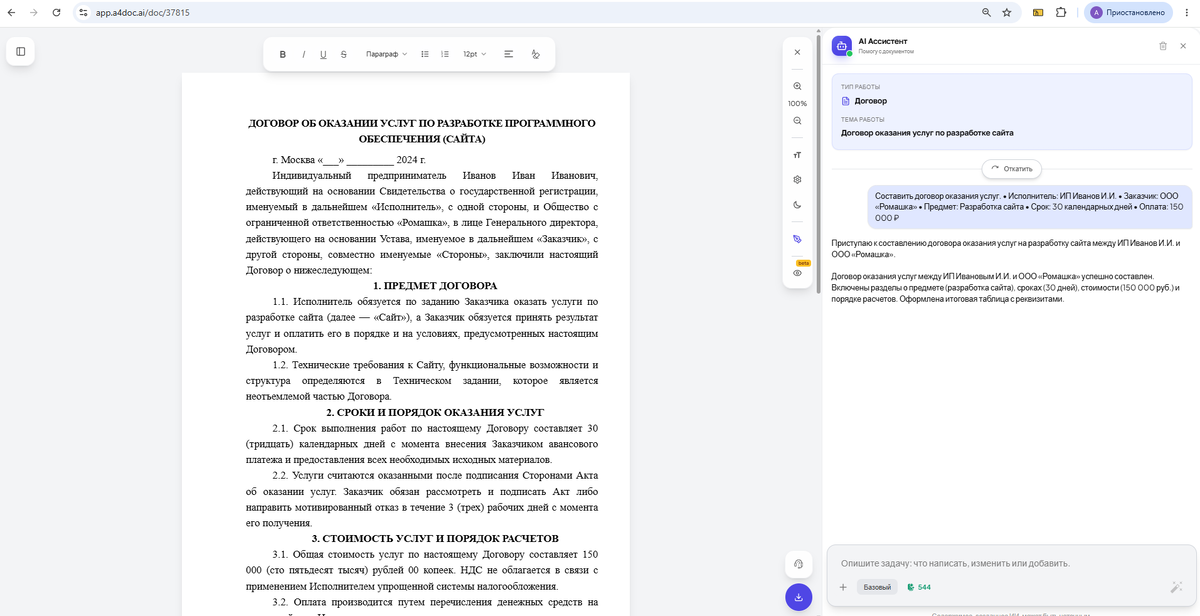The image size is (1200, 616).
Task: Click the address bar URL
Action: (x=143, y=13)
